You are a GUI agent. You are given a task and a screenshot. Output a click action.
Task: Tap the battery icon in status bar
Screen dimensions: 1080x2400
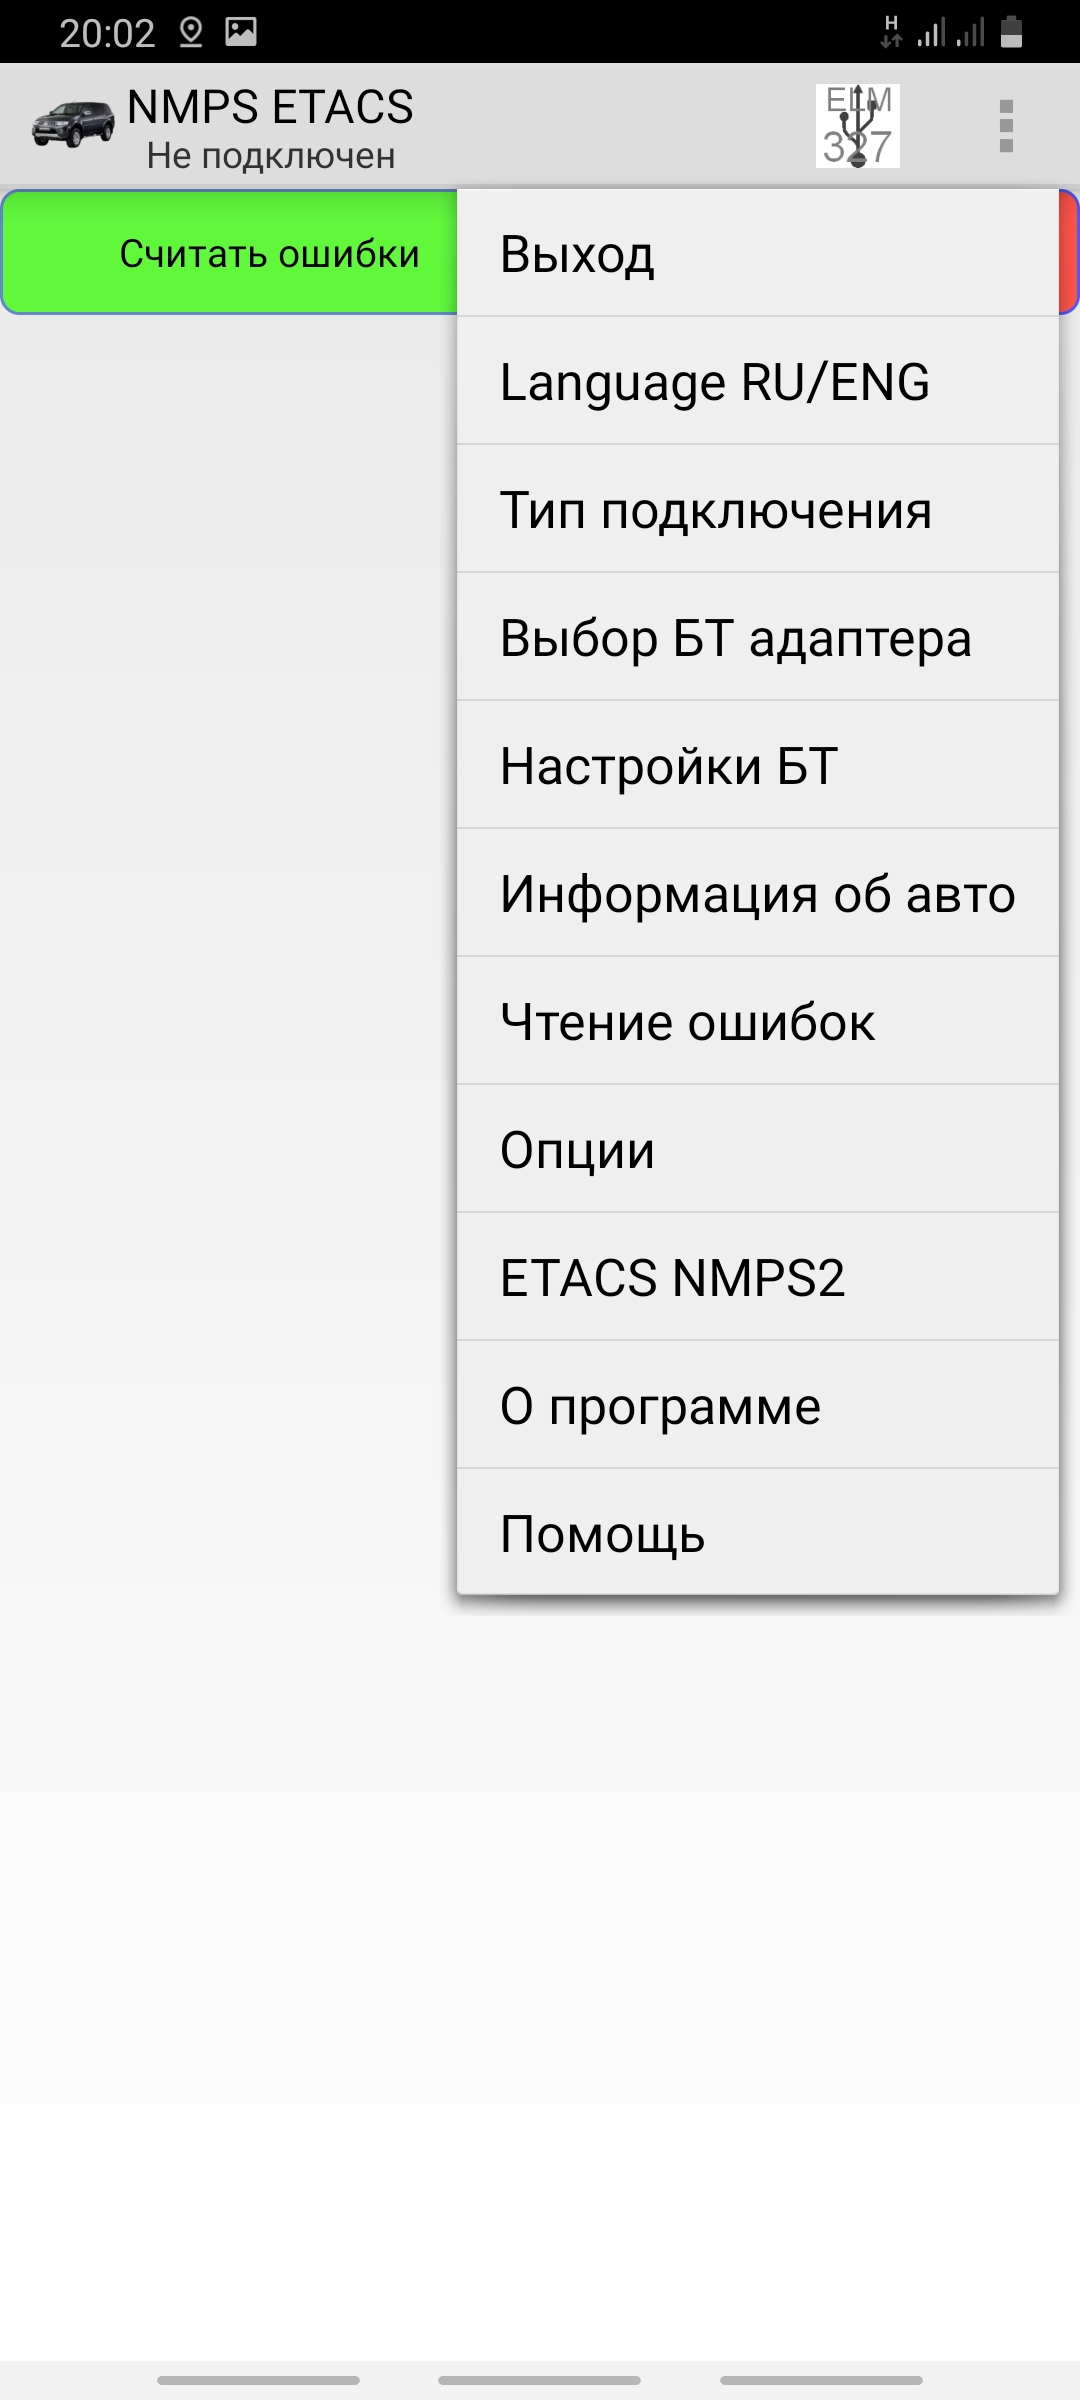(1011, 32)
